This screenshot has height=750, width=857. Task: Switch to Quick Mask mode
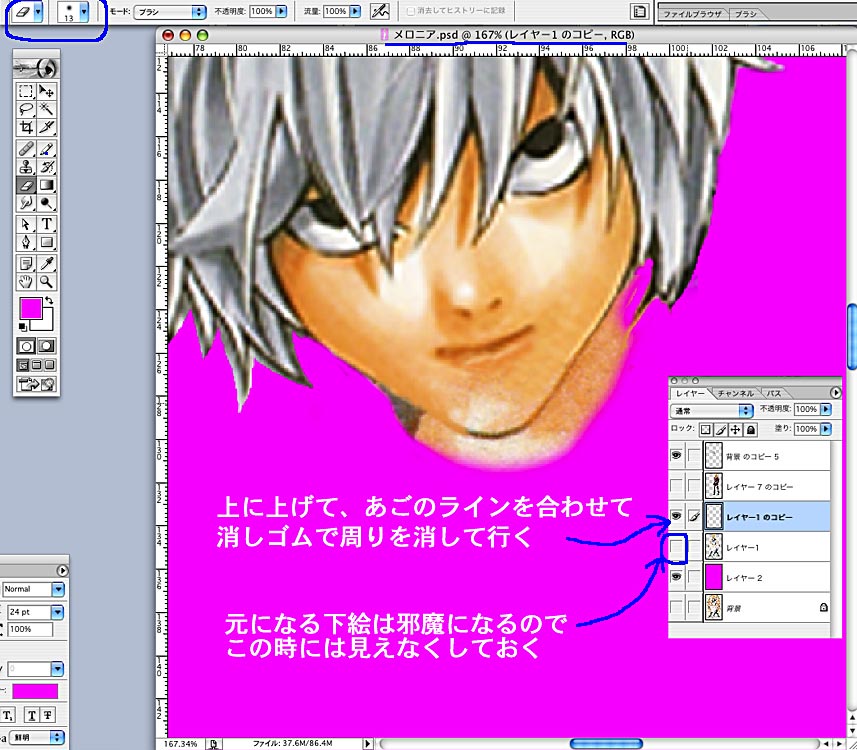46,346
